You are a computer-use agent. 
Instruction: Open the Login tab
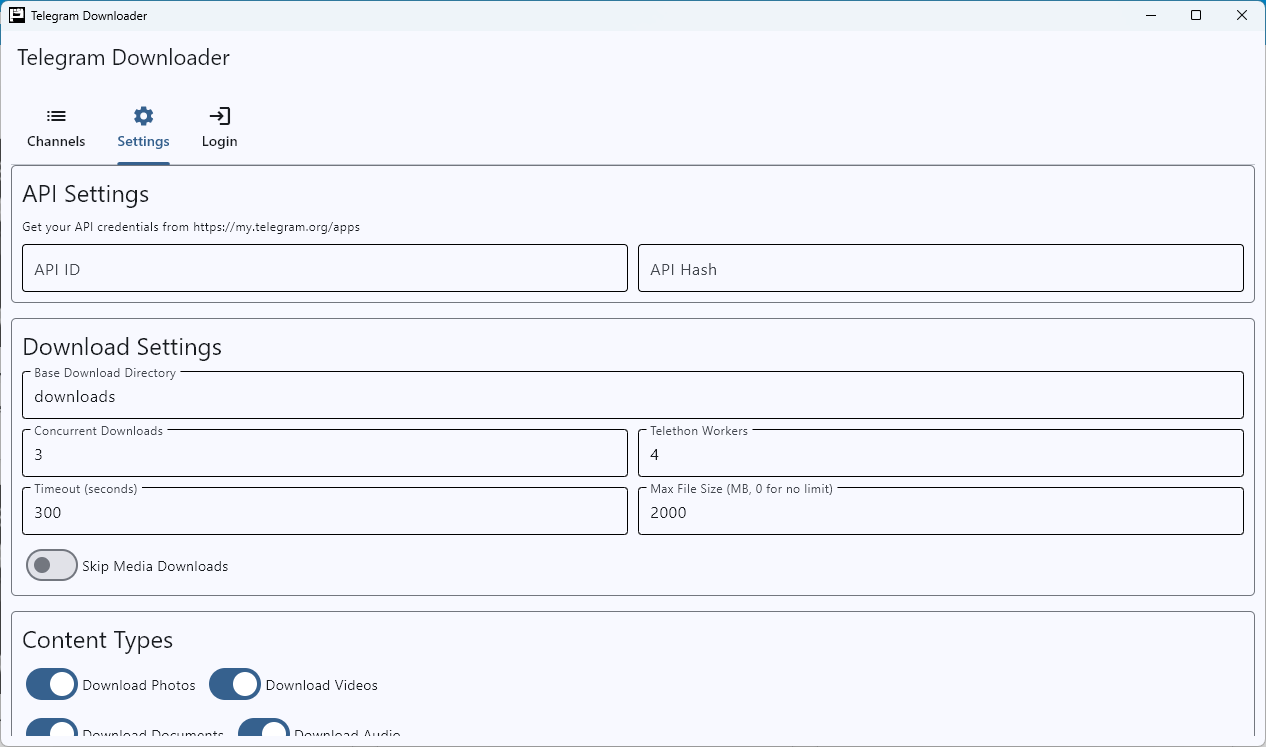click(219, 128)
